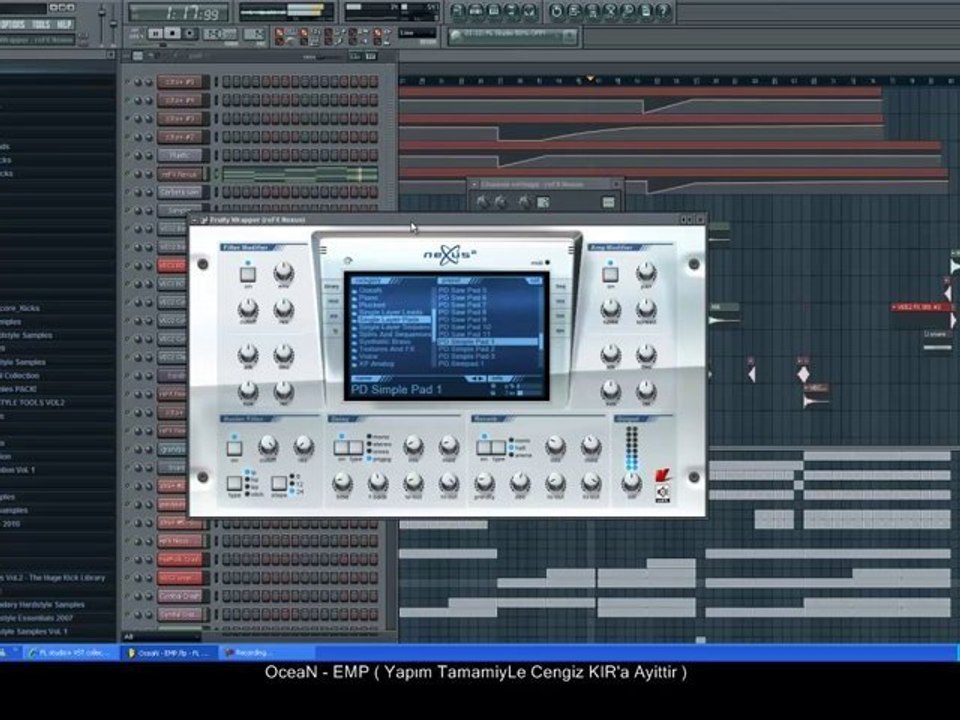Open the Playlist view from shortcut toolbar

[x=458, y=11]
